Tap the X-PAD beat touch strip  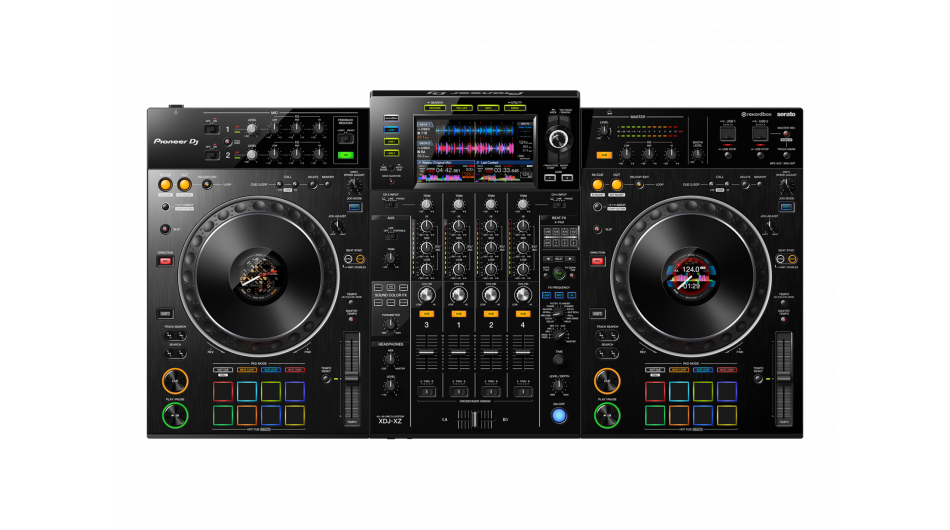[560, 237]
